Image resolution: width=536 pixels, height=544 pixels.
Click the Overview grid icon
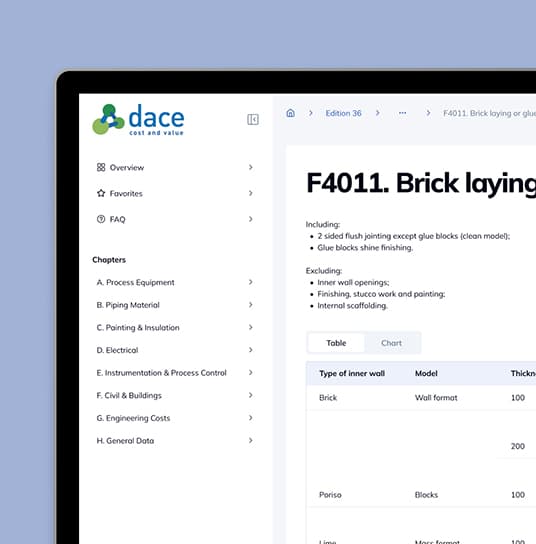[101, 167]
